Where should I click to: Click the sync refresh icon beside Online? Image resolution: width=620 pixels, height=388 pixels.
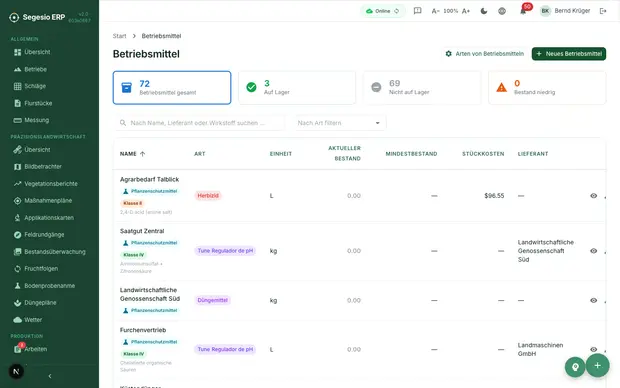397,11
